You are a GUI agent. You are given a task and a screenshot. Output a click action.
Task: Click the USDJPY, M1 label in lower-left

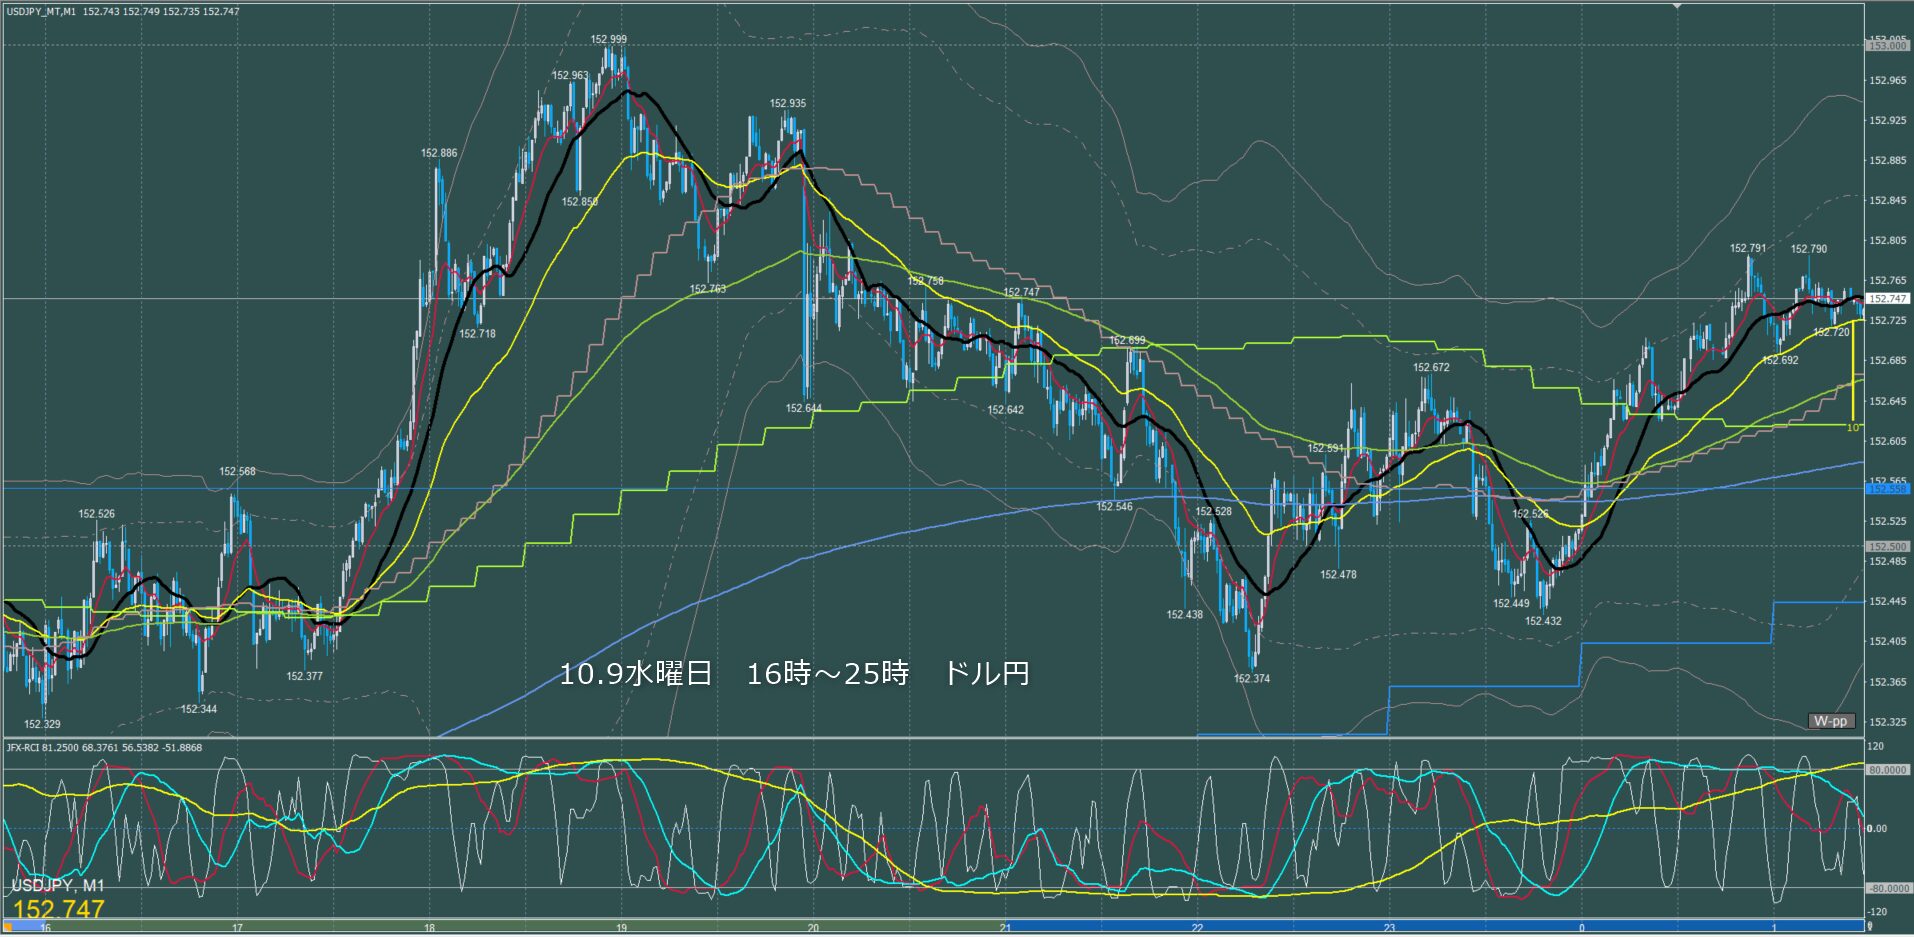pyautogui.click(x=57, y=886)
